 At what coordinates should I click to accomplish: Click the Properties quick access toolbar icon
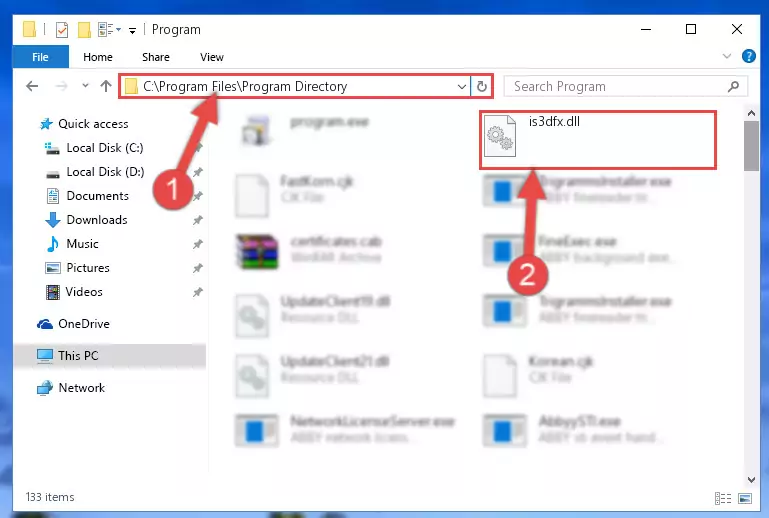(62, 30)
